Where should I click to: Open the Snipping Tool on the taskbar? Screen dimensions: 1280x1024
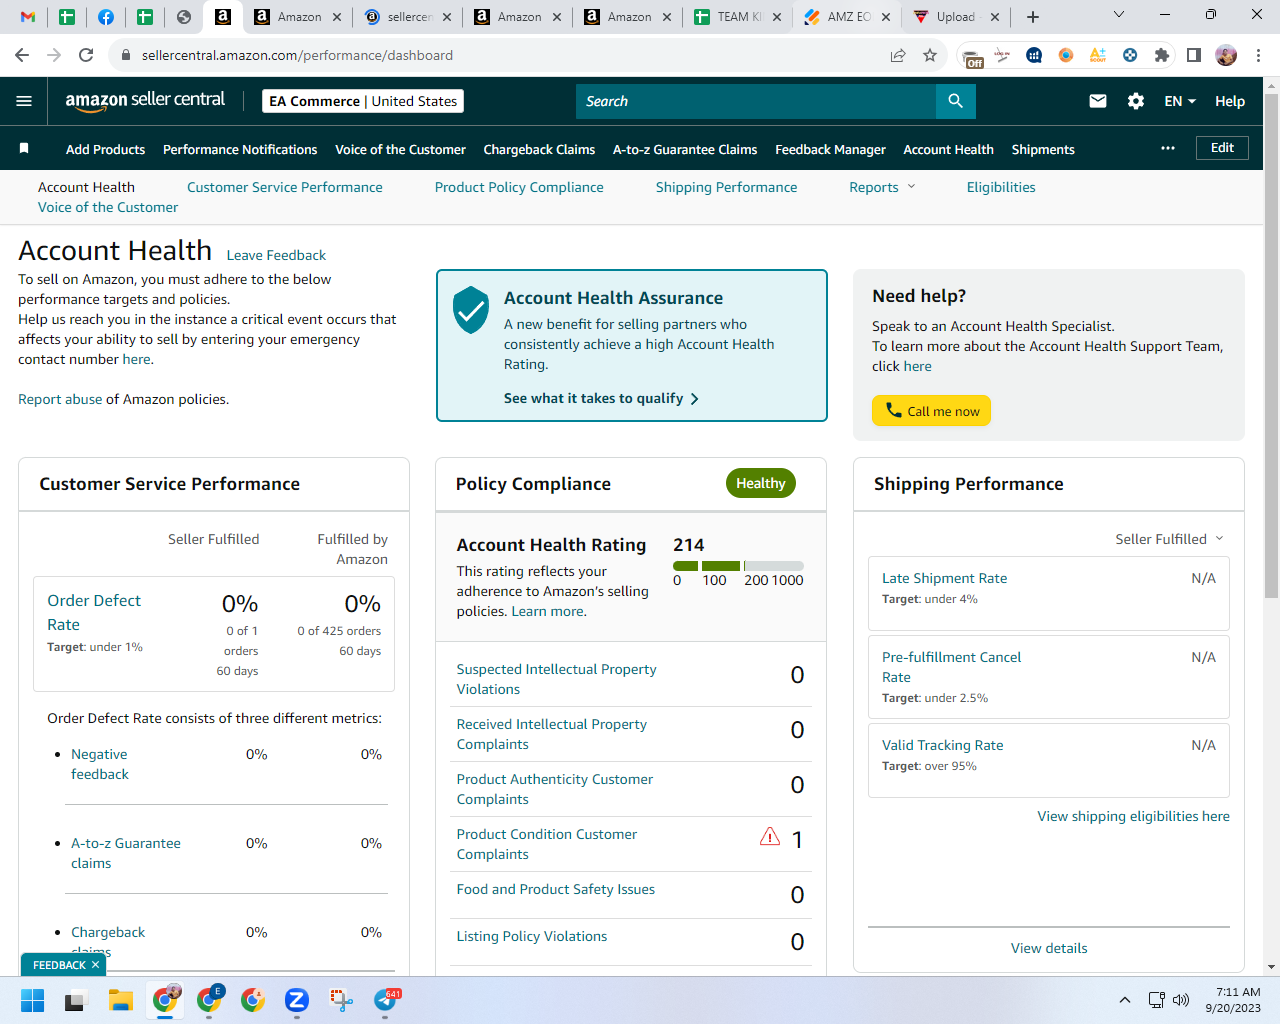coord(341,1000)
